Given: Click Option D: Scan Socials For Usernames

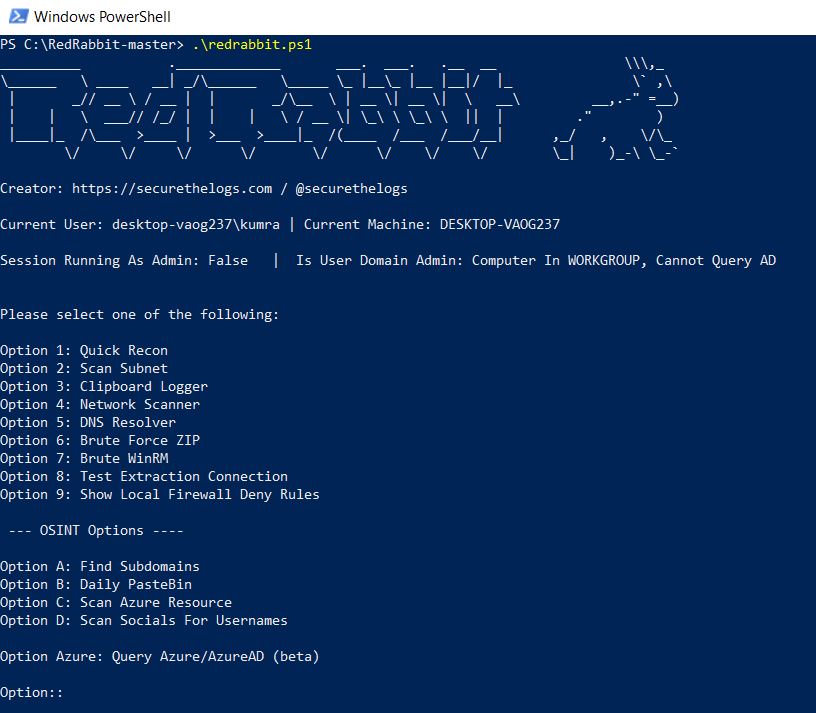Looking at the screenshot, I should click(144, 620).
